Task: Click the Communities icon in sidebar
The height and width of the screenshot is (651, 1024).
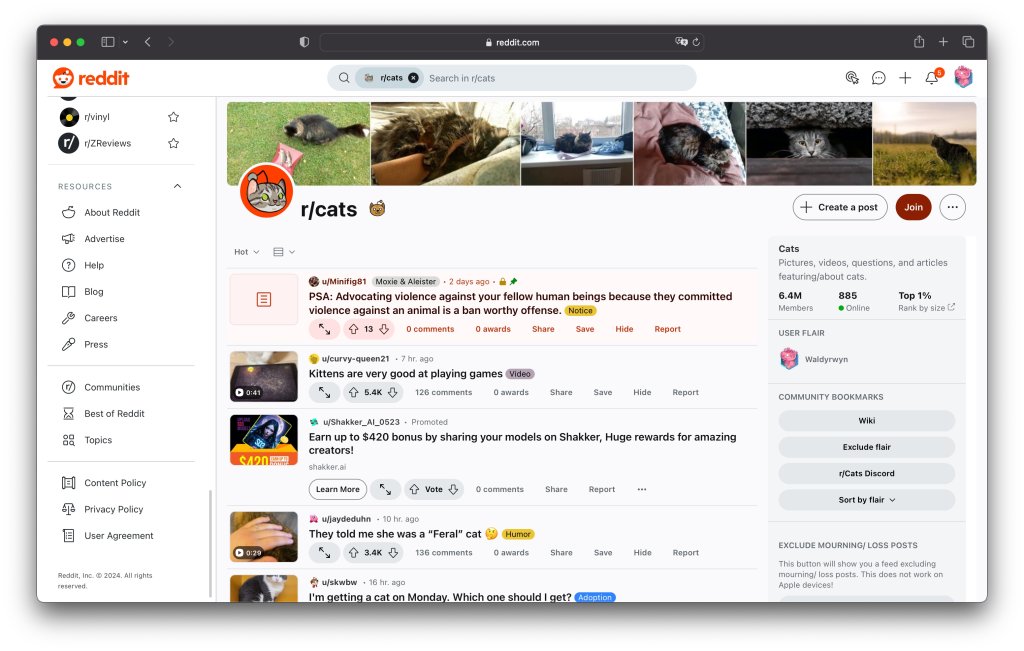Action: click(x=69, y=387)
